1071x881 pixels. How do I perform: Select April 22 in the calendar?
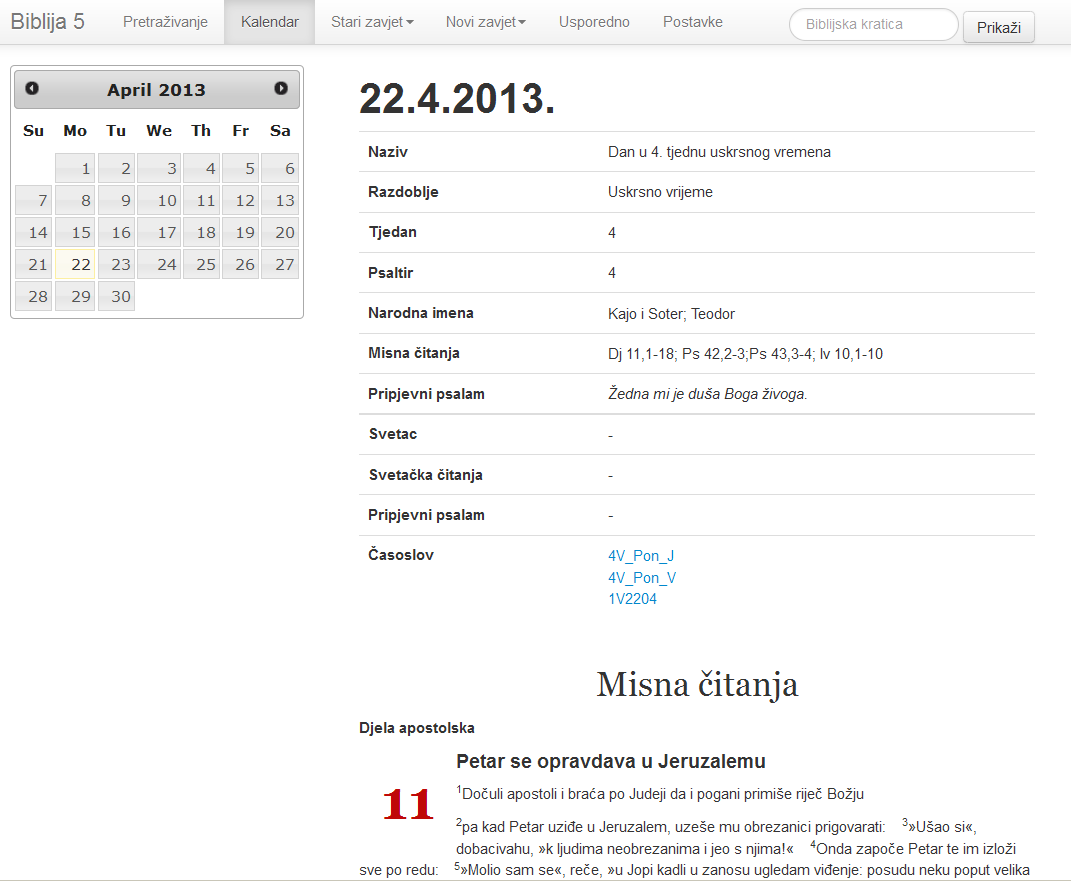point(76,265)
